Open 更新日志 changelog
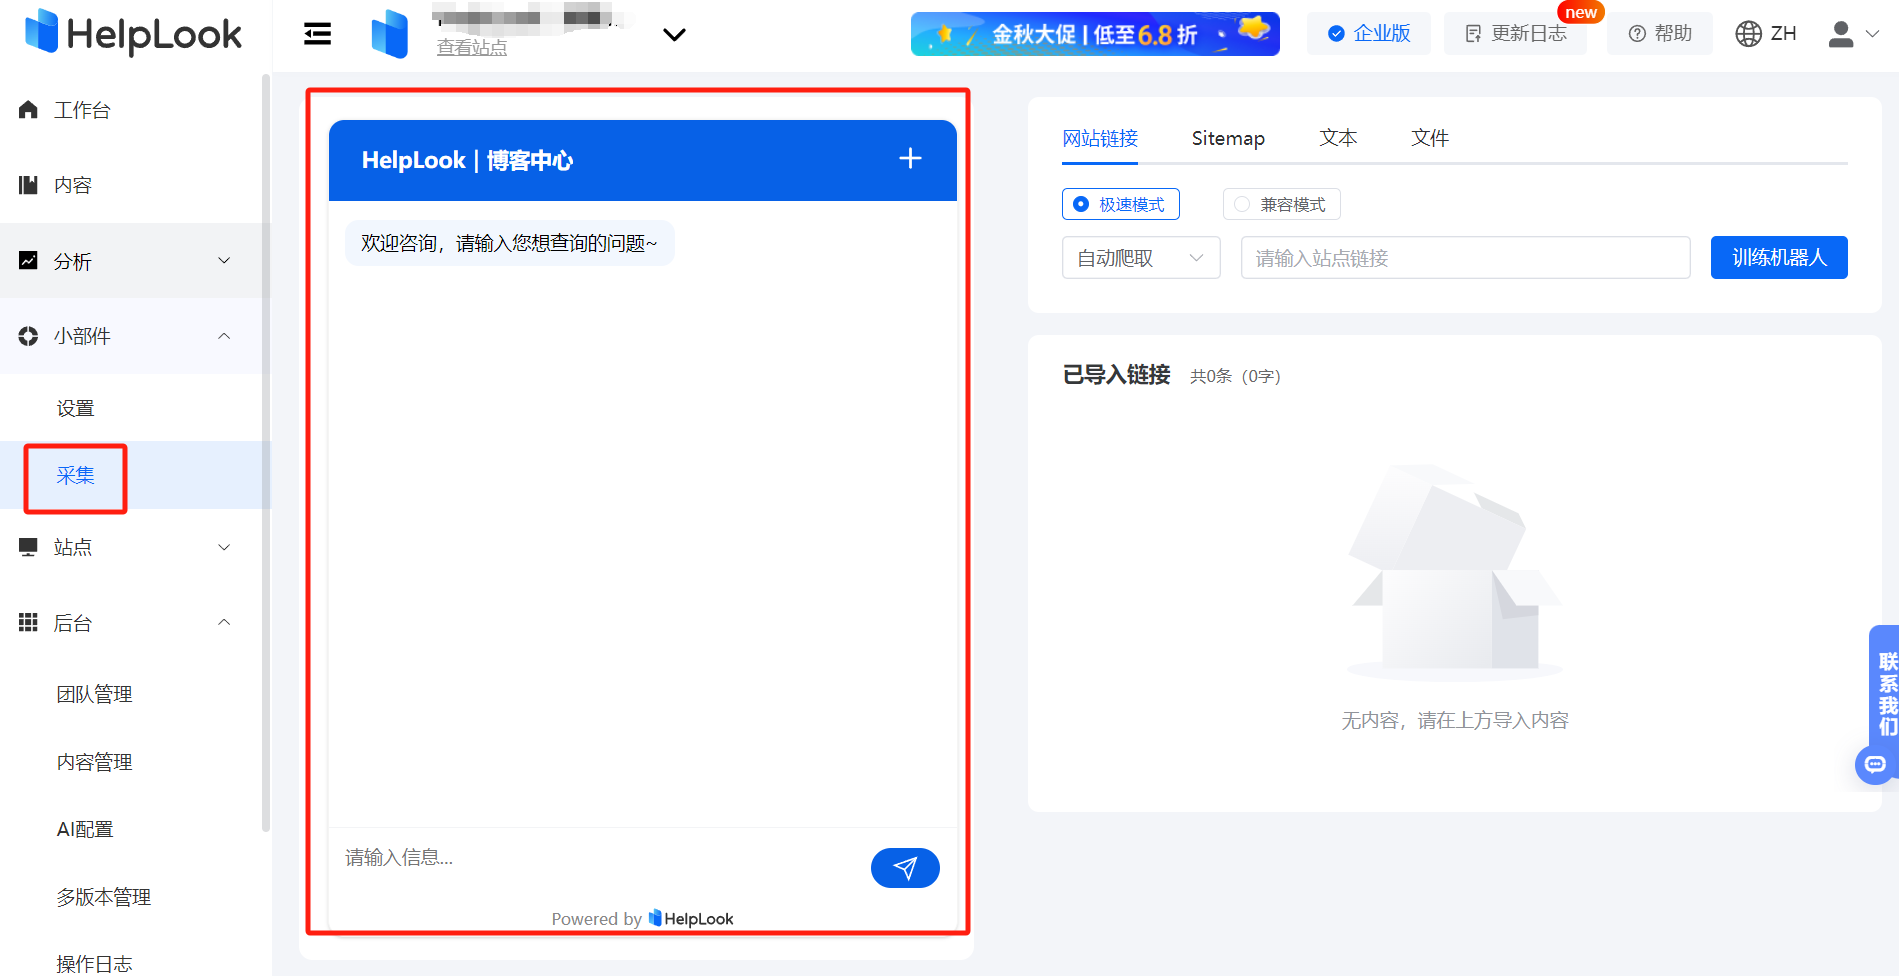 click(1515, 34)
